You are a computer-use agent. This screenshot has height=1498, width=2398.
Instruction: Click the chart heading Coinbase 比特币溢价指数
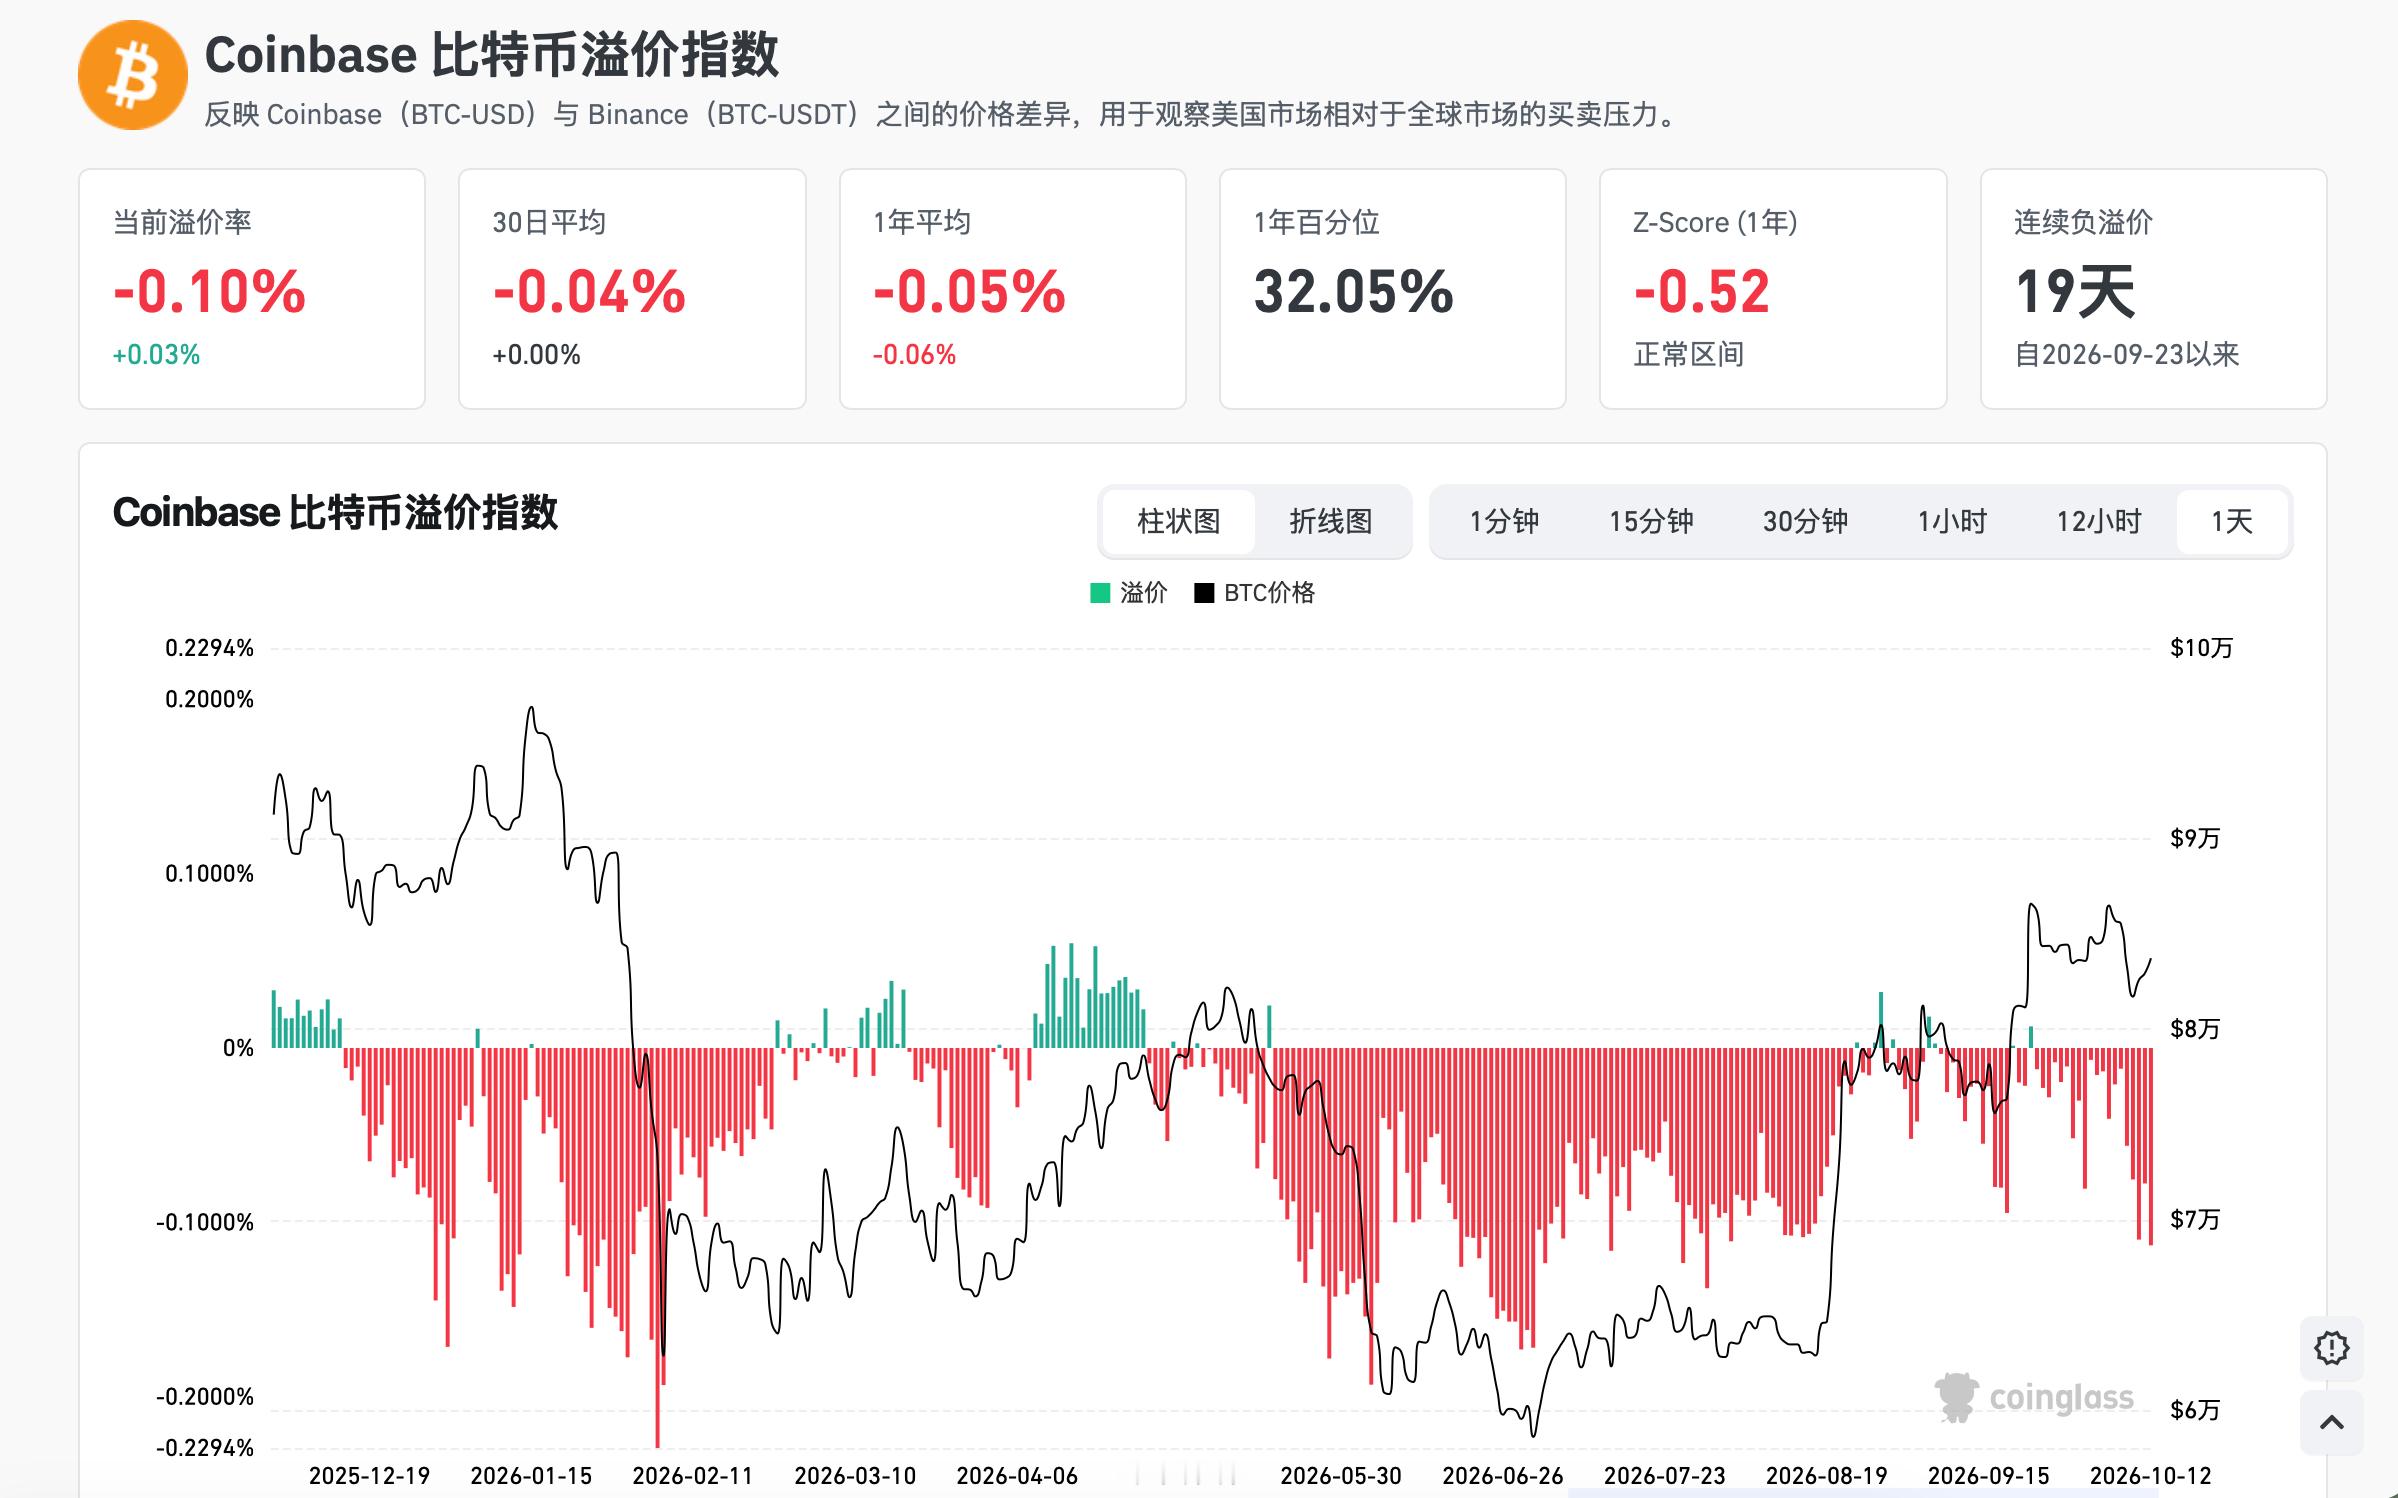coord(335,512)
